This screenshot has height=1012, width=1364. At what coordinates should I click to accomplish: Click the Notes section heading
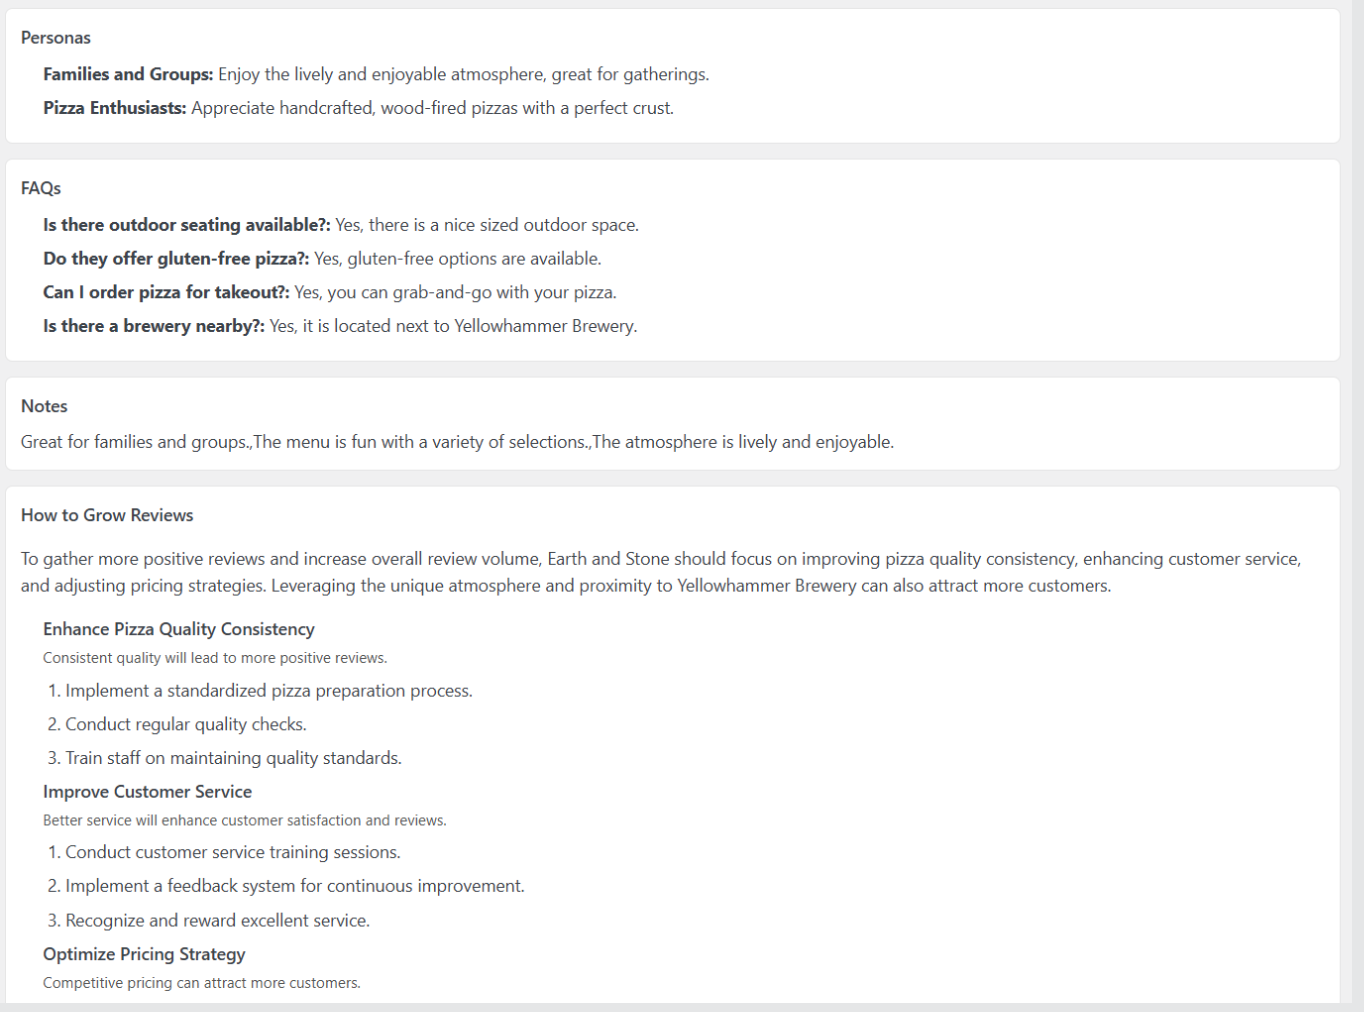[x=44, y=406]
